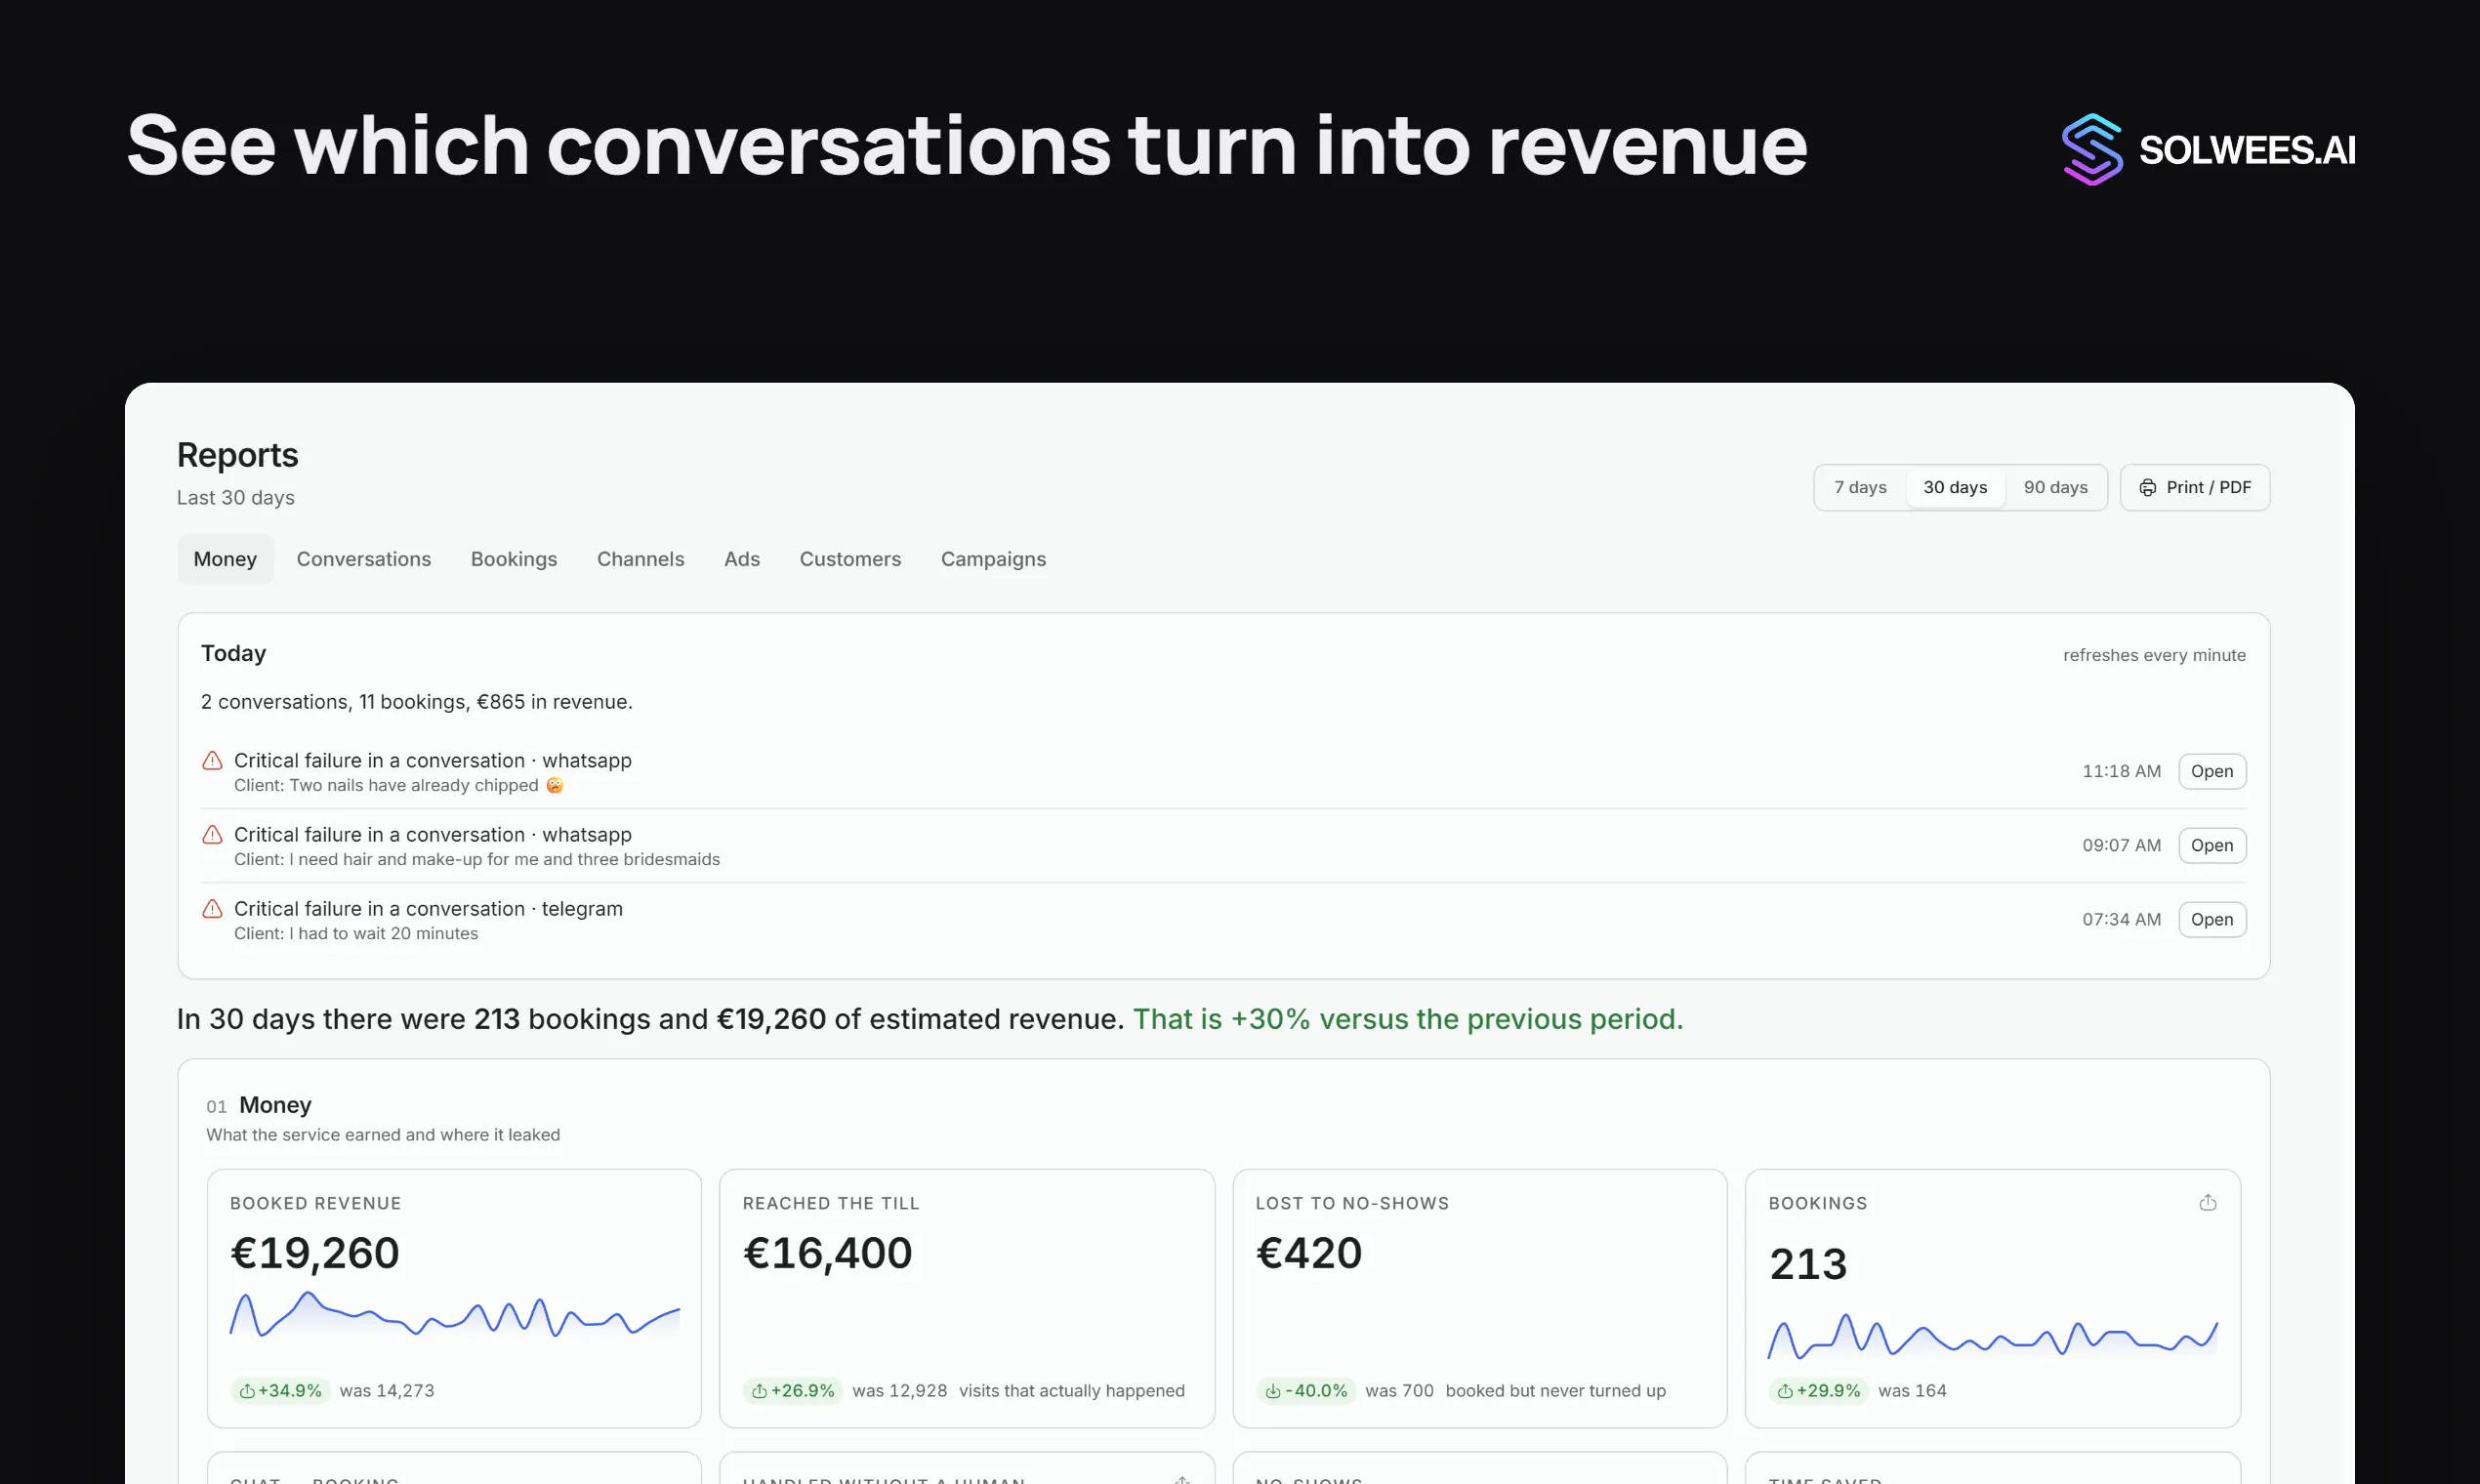
Task: Click the trend icon beside +26.9%
Action: pos(760,1391)
